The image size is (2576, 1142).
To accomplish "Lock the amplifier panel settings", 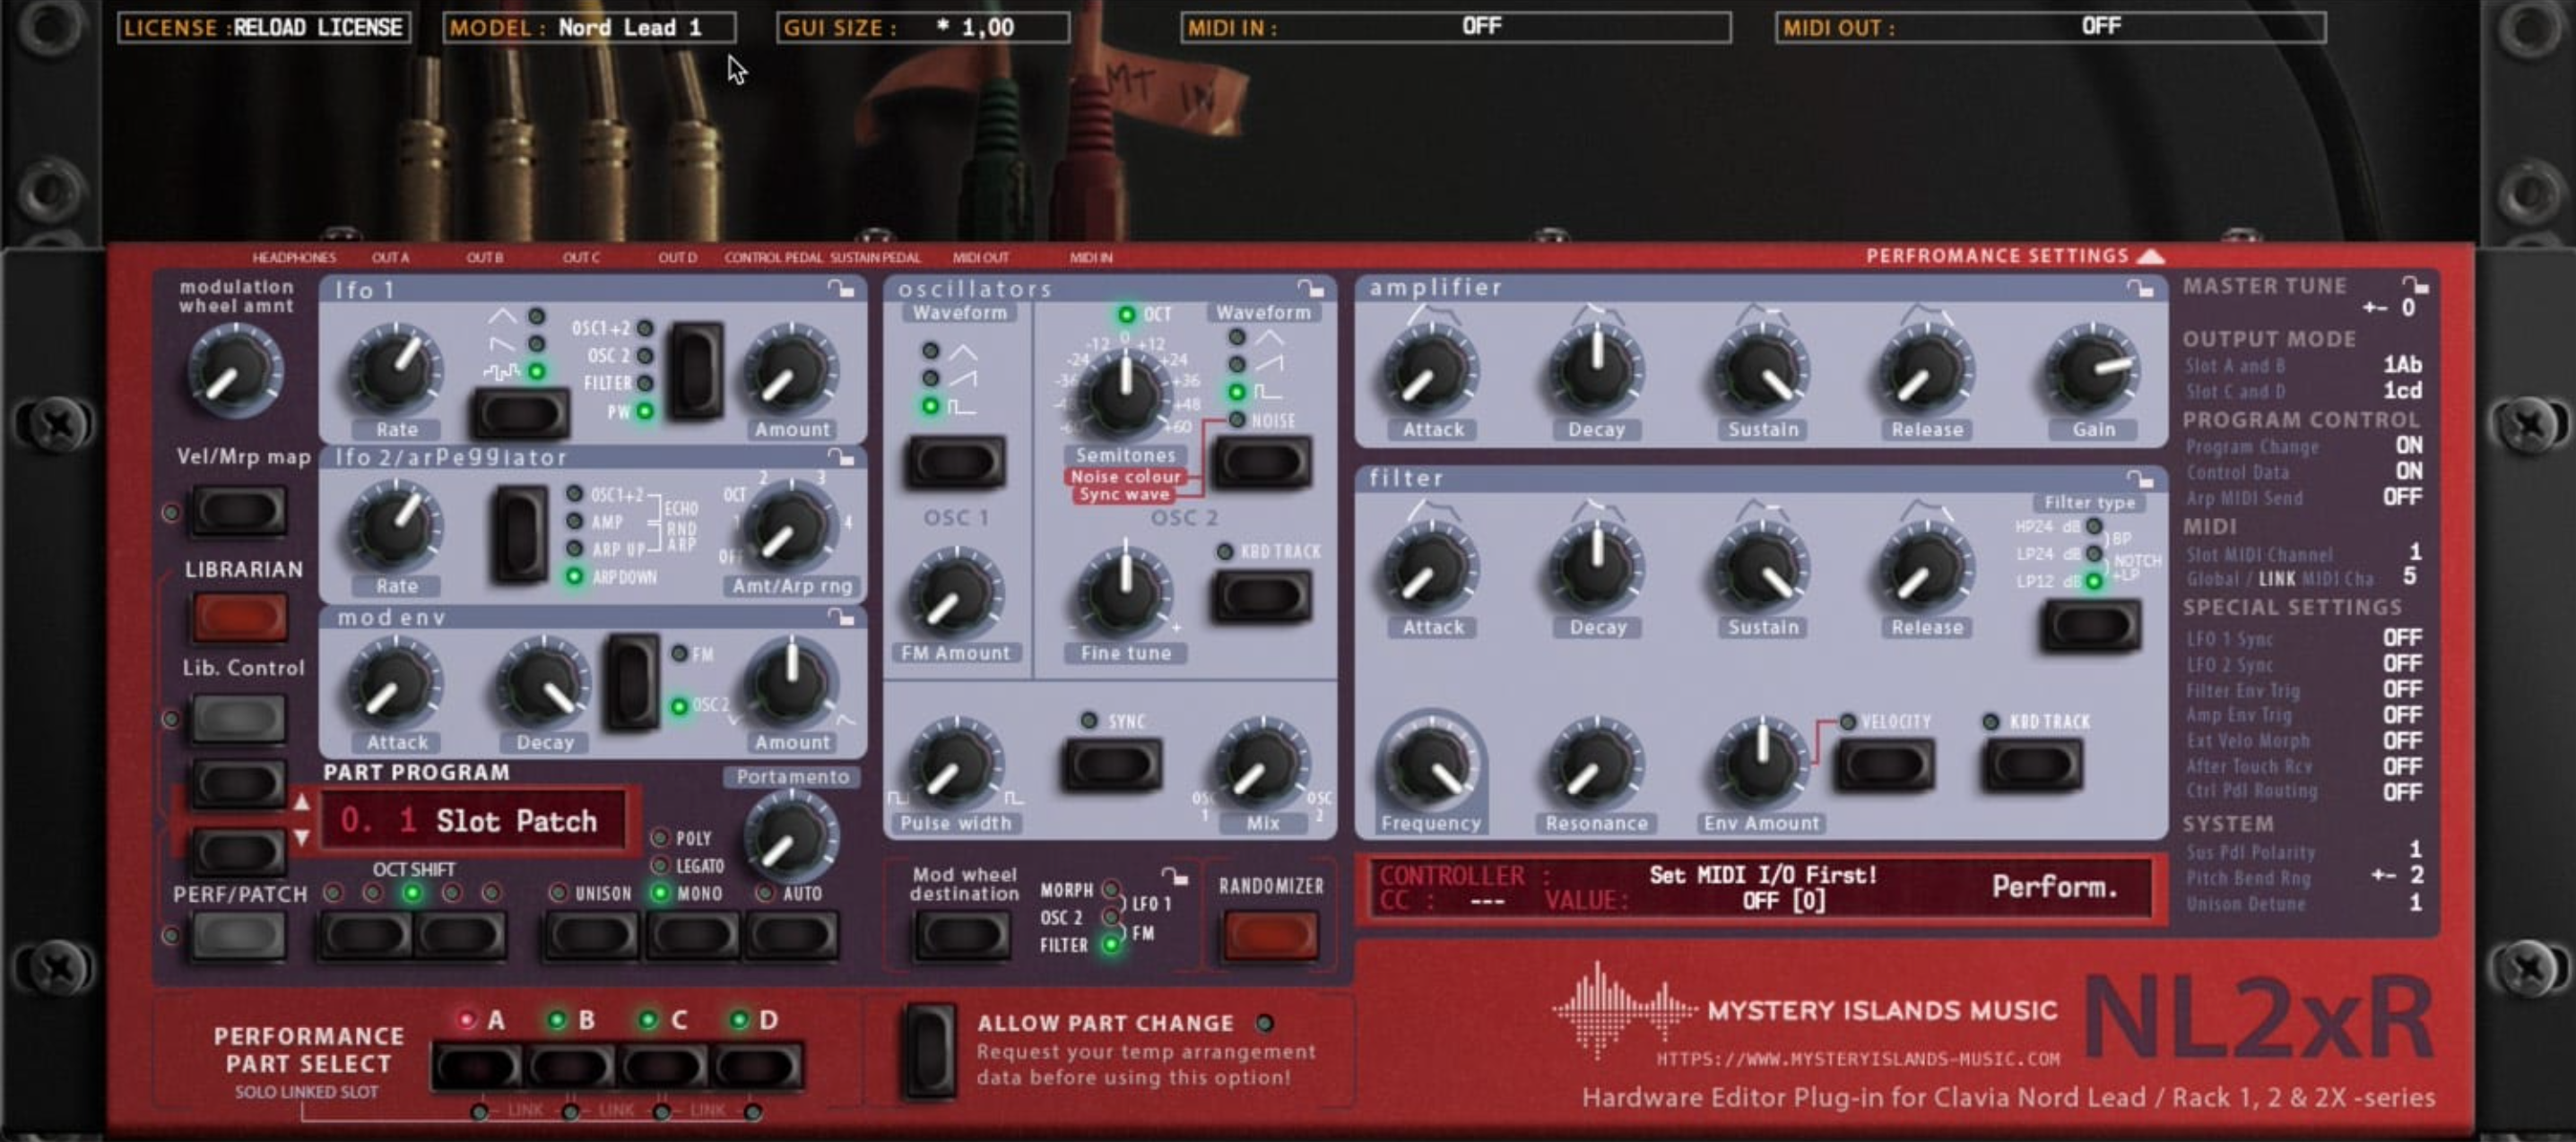I will (2140, 287).
